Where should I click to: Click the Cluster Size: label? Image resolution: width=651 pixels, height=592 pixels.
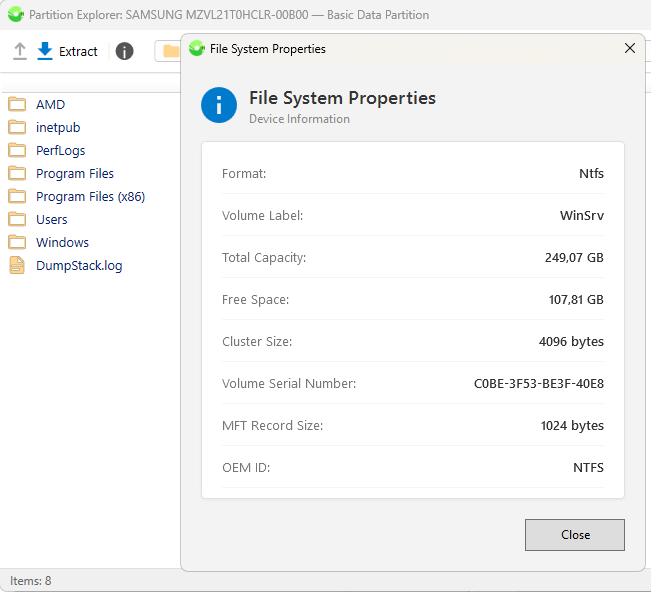point(257,342)
